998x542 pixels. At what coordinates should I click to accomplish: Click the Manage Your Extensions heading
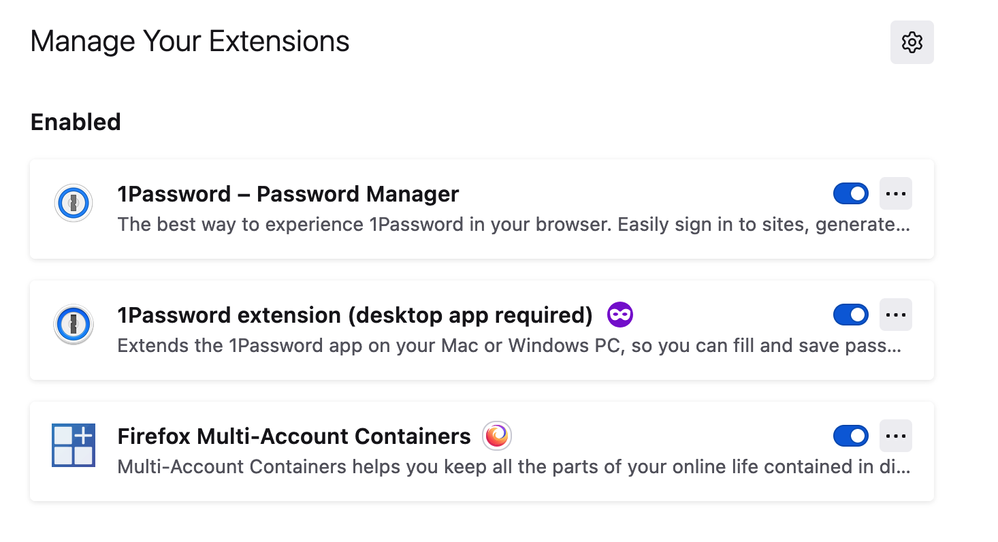point(190,42)
